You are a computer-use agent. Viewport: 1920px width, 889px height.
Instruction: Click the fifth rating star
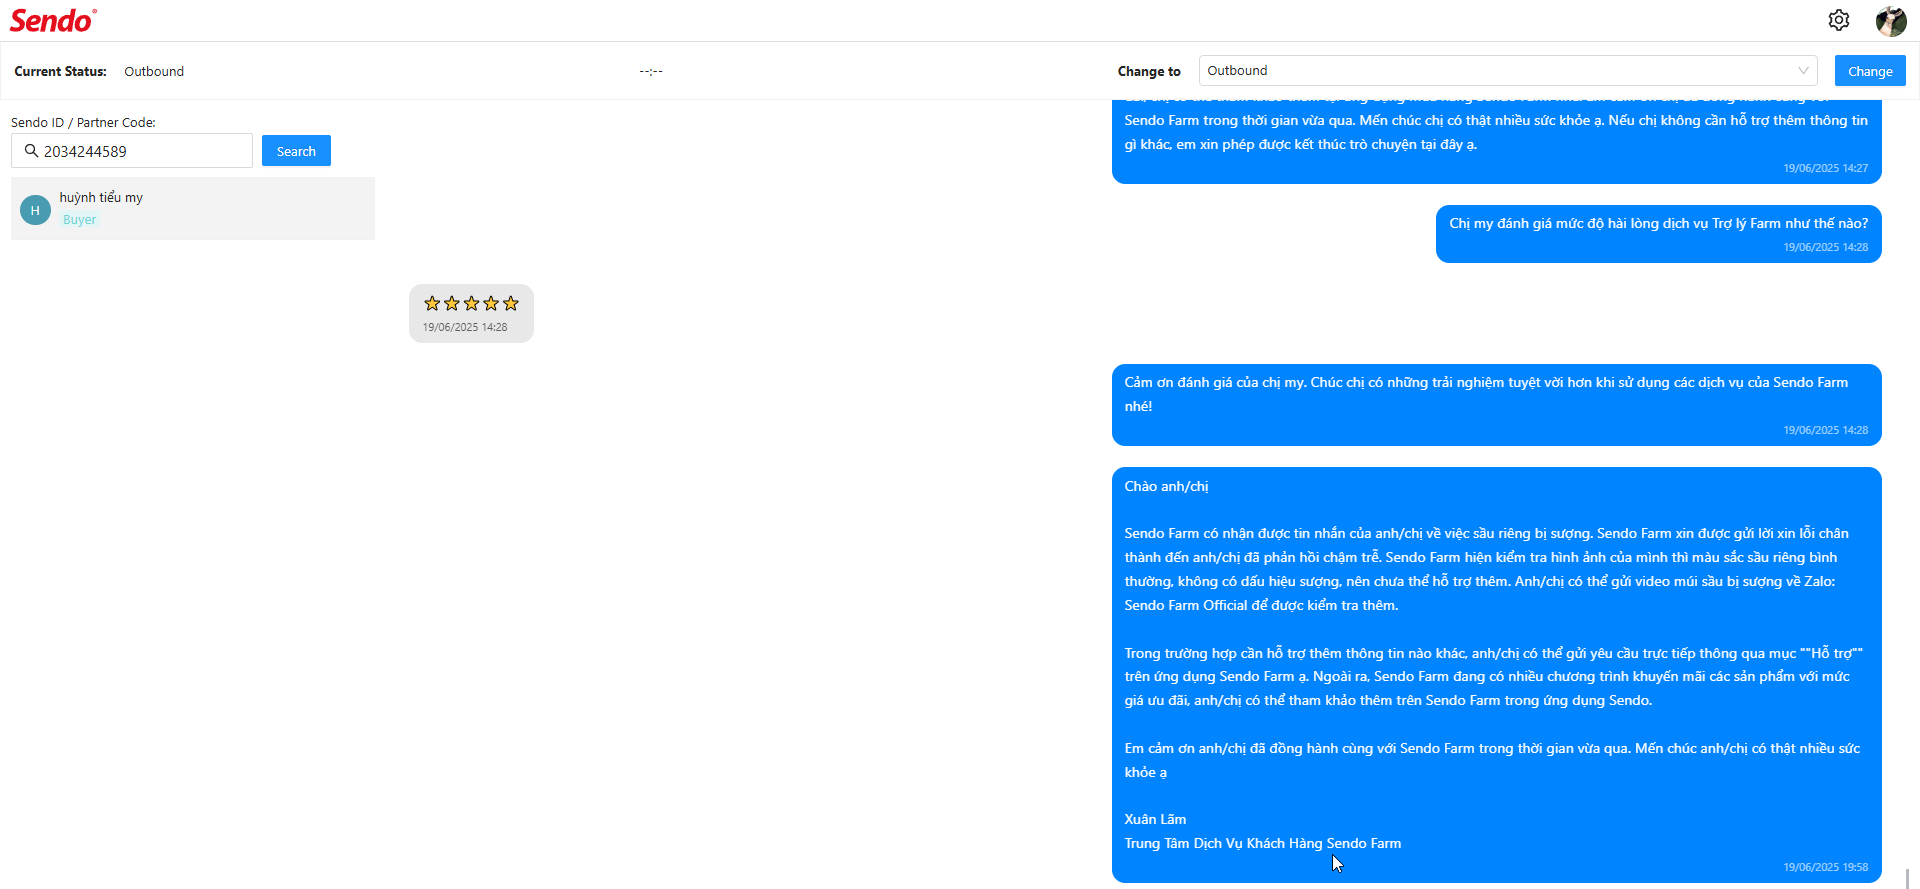click(x=511, y=303)
